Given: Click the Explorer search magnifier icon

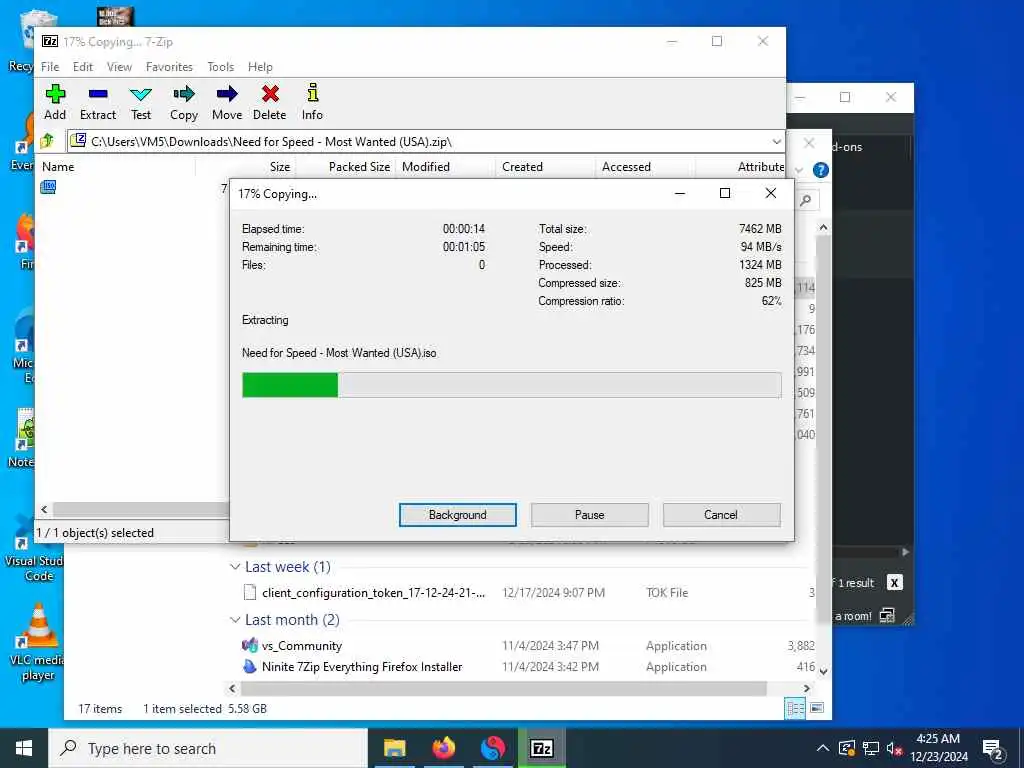Looking at the screenshot, I should 806,200.
